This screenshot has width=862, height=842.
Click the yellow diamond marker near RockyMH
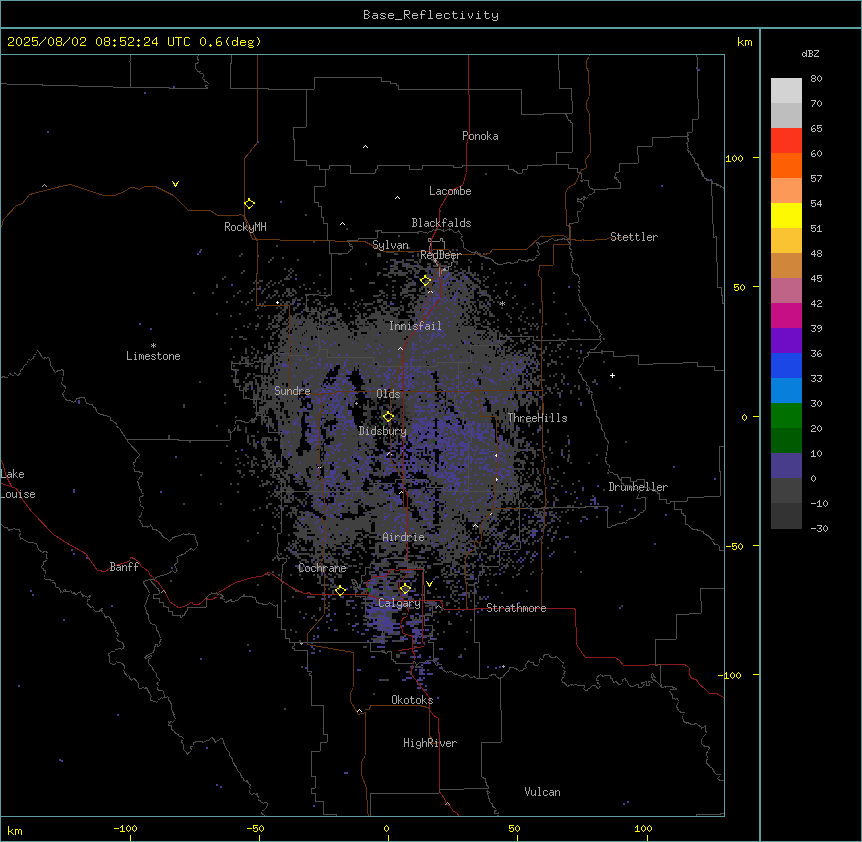coord(250,204)
